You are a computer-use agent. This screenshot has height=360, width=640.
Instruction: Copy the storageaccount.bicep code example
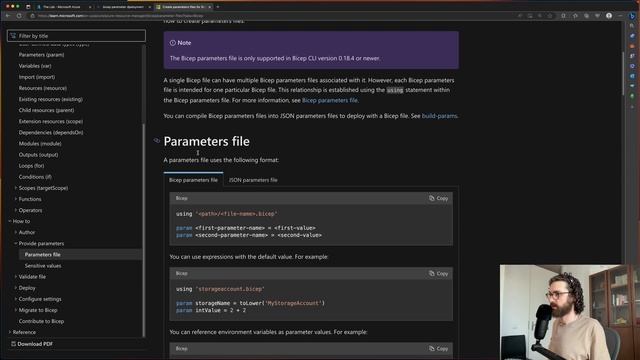[x=438, y=273]
